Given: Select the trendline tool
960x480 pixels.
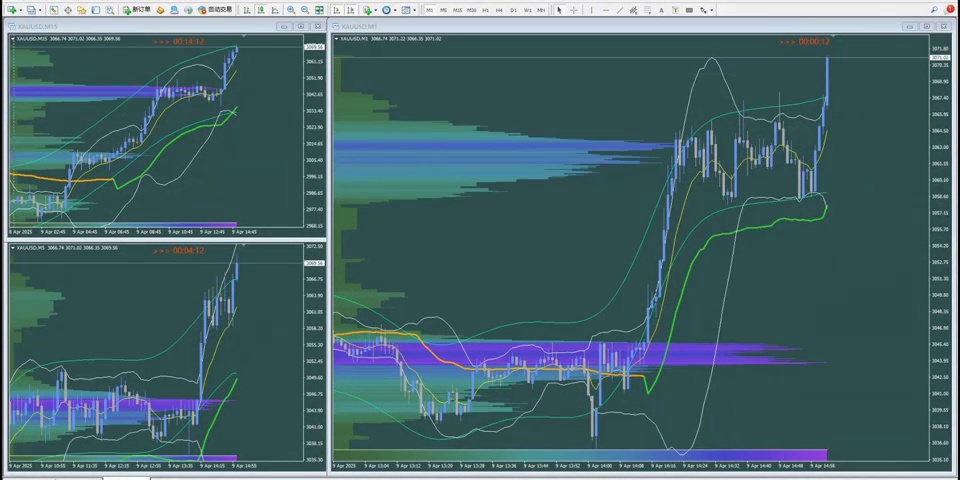Looking at the screenshot, I should coord(620,10).
